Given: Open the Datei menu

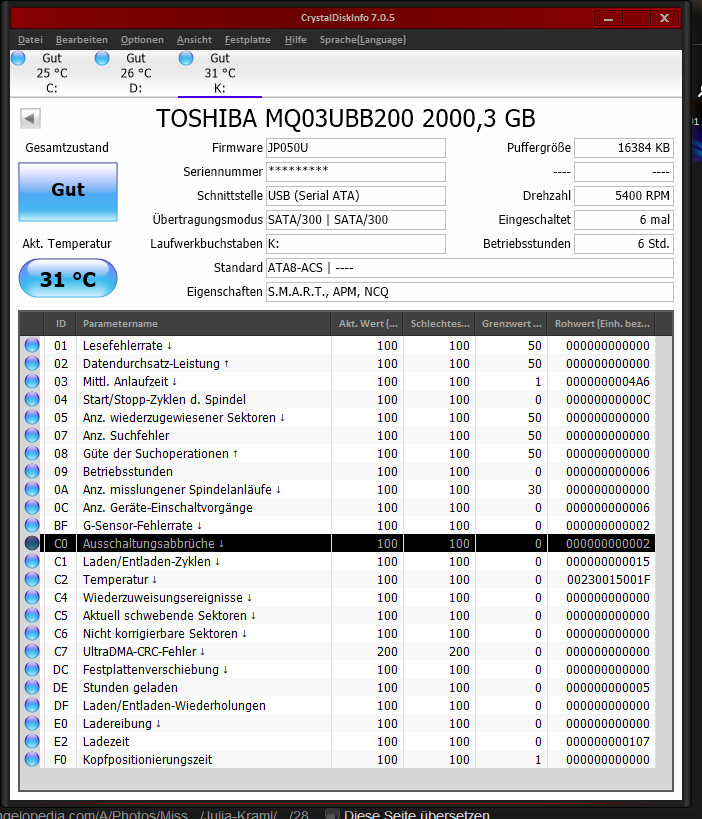Looking at the screenshot, I should click(30, 40).
